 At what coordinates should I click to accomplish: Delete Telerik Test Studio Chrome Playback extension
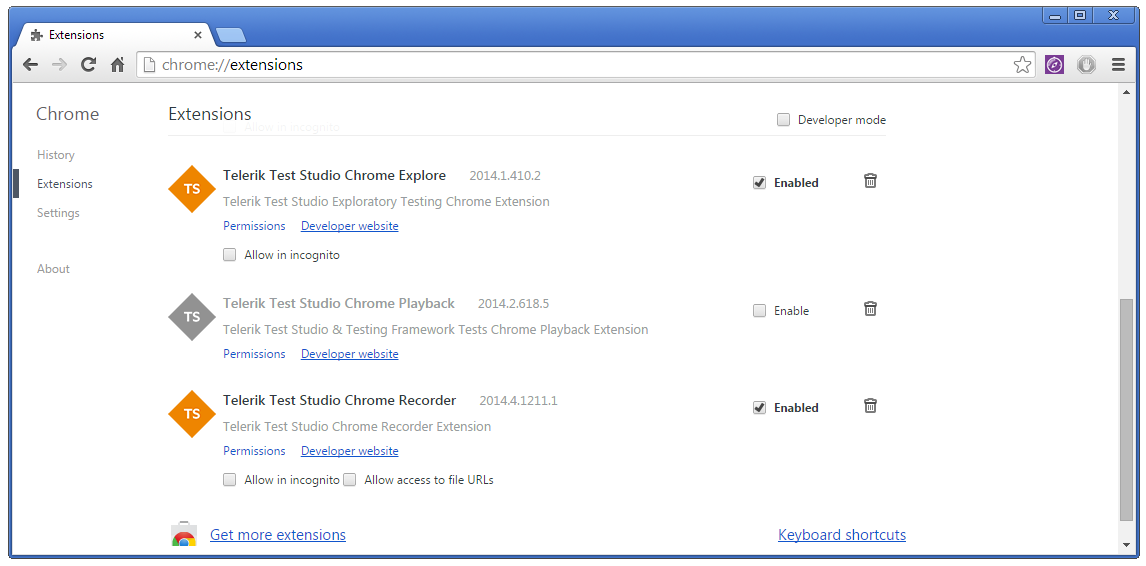tap(870, 309)
